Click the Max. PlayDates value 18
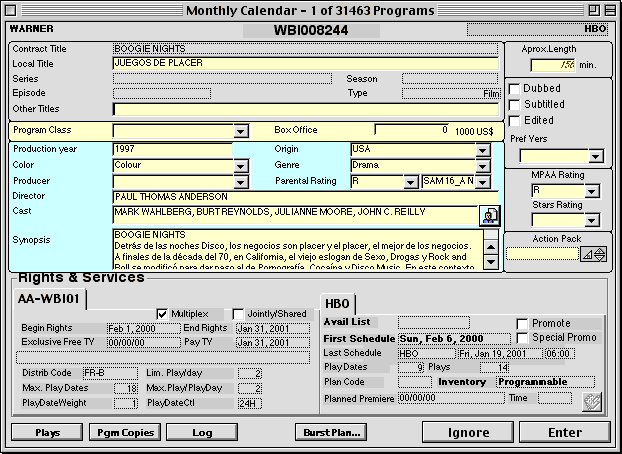This screenshot has width=622, height=454. (126, 388)
